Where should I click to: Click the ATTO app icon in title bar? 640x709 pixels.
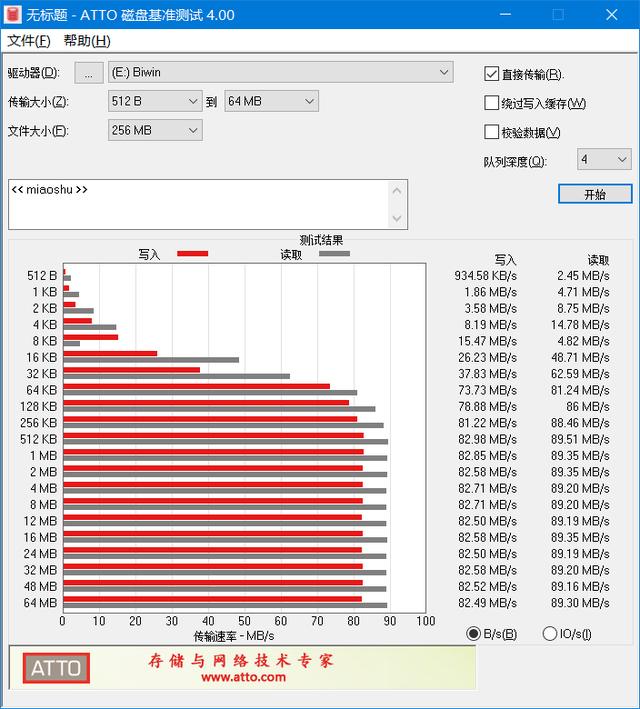pyautogui.click(x=12, y=14)
